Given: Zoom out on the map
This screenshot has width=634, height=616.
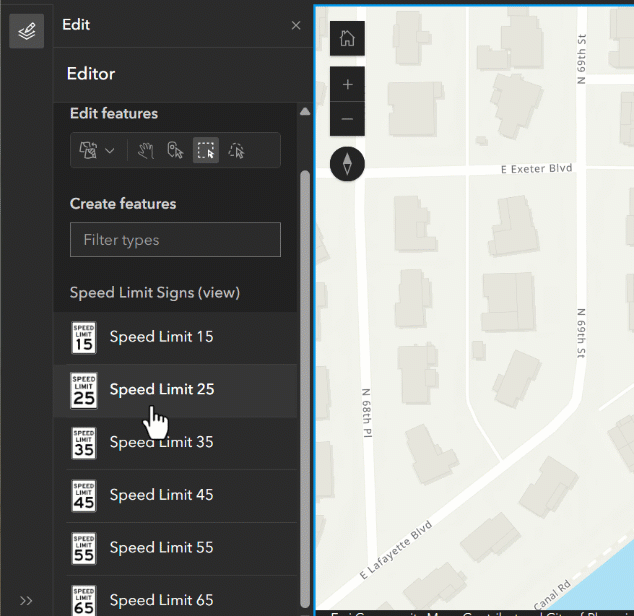Looking at the screenshot, I should (347, 119).
